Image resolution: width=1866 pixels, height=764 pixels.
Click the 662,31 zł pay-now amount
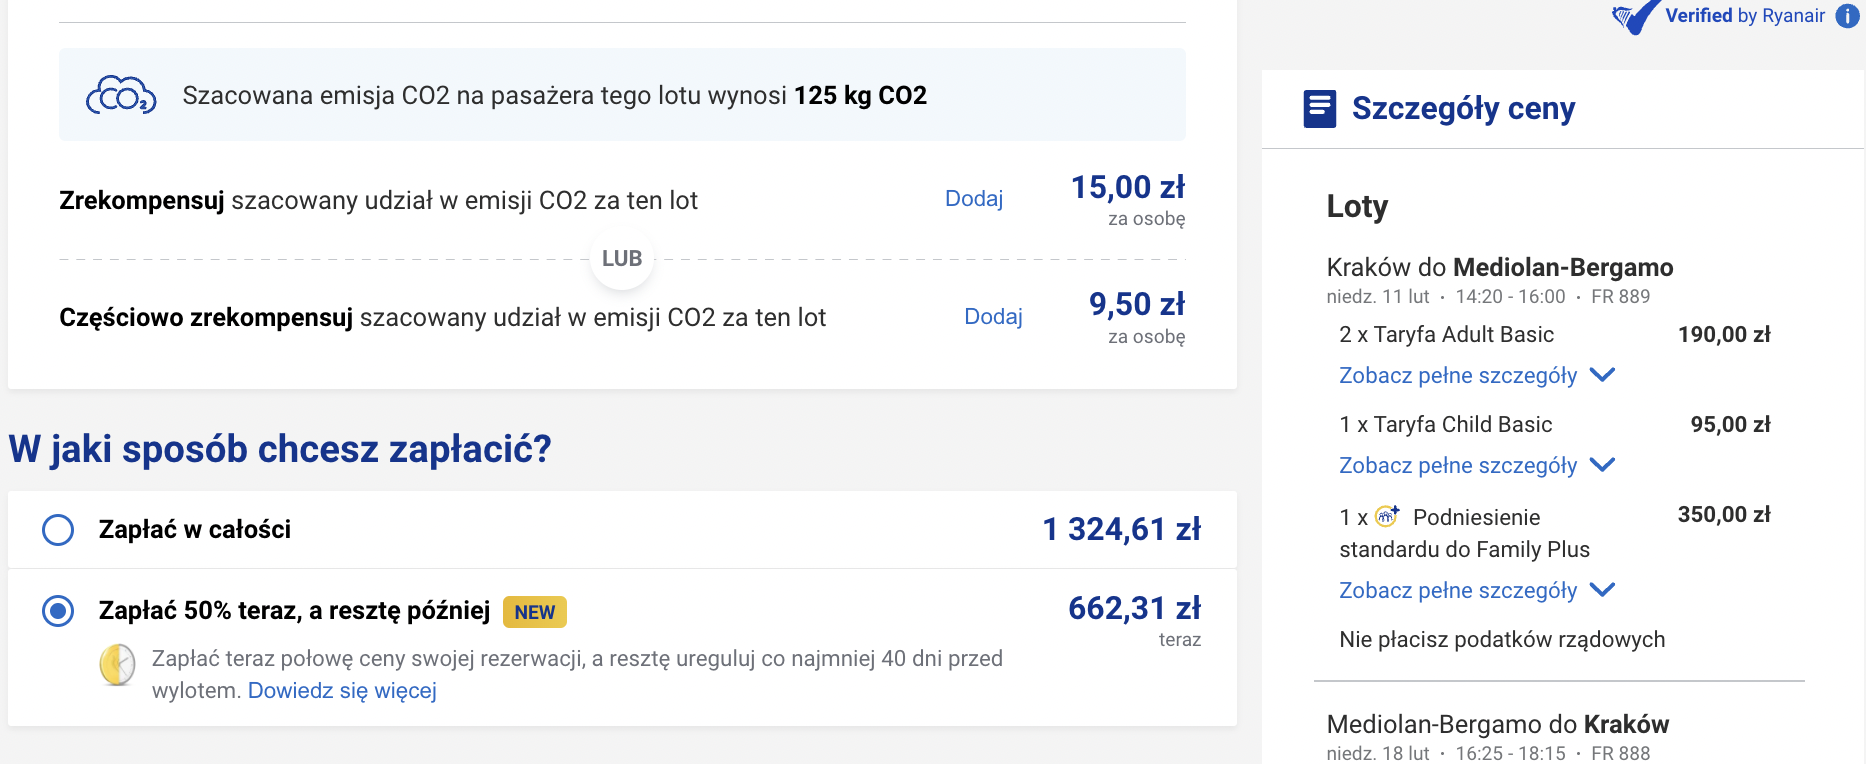pyautogui.click(x=1134, y=608)
